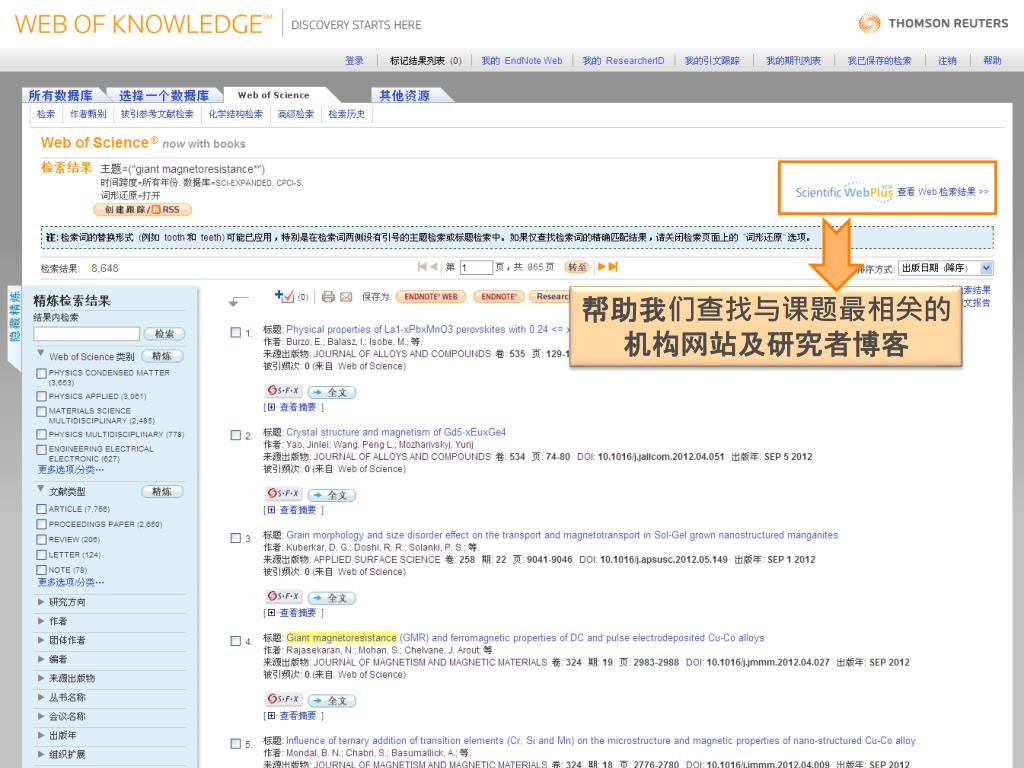
Task: Collapse 文献类型 section
Action: (41, 488)
